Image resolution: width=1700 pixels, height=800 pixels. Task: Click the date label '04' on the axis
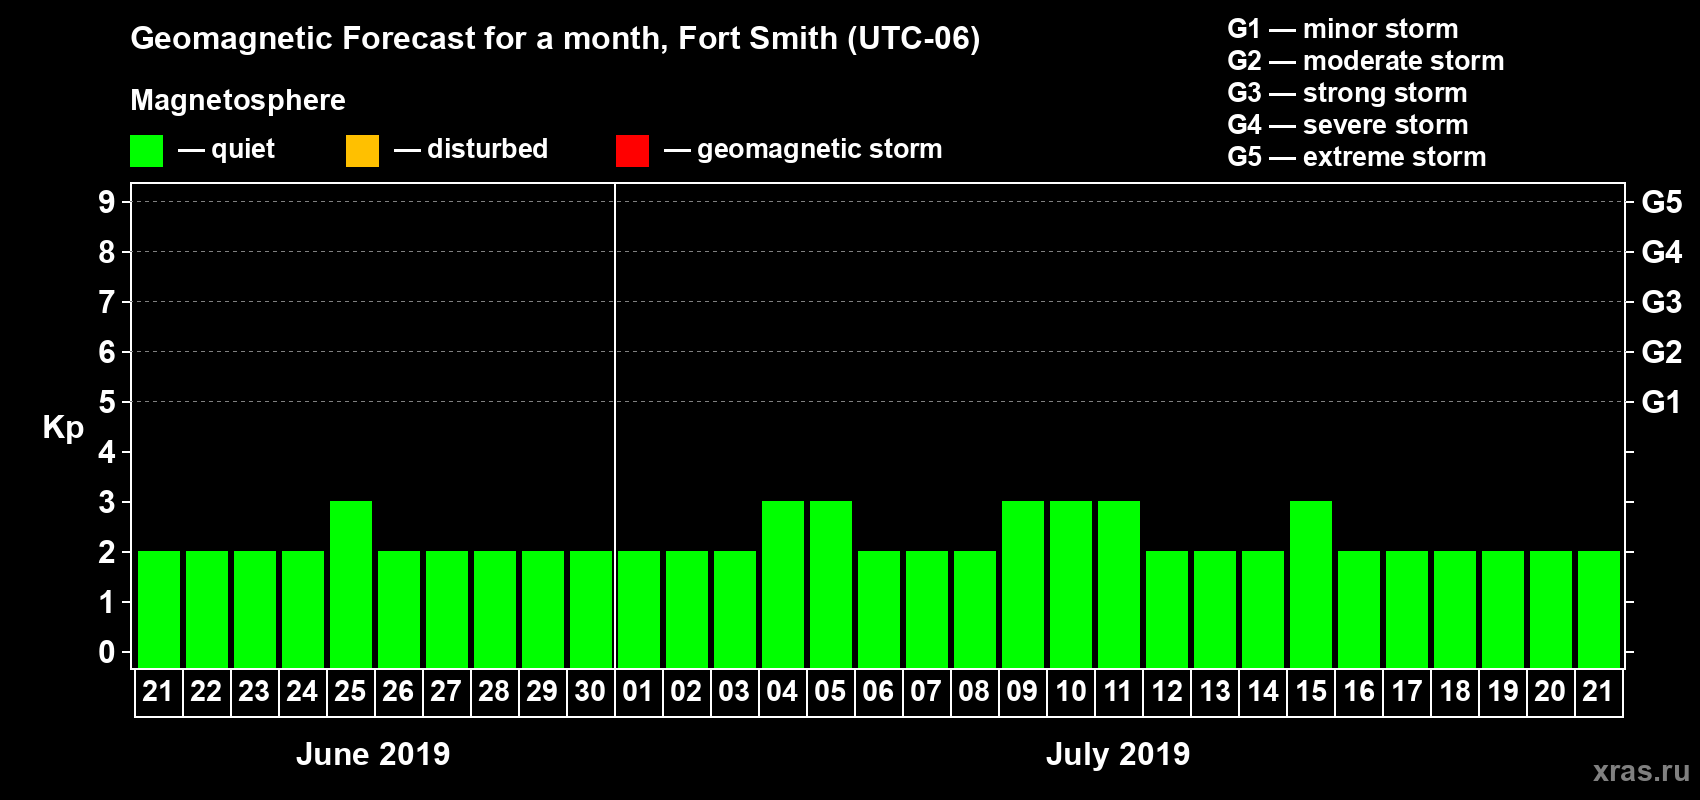pos(782,691)
